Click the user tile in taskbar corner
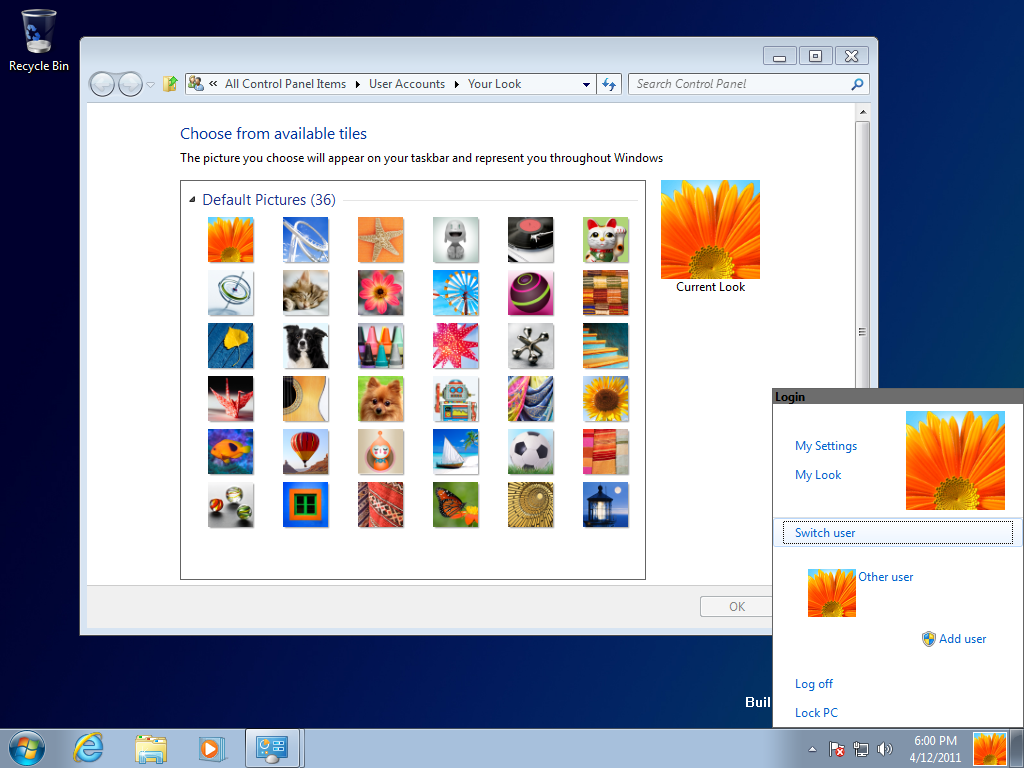Image resolution: width=1024 pixels, height=768 pixels. [990, 748]
